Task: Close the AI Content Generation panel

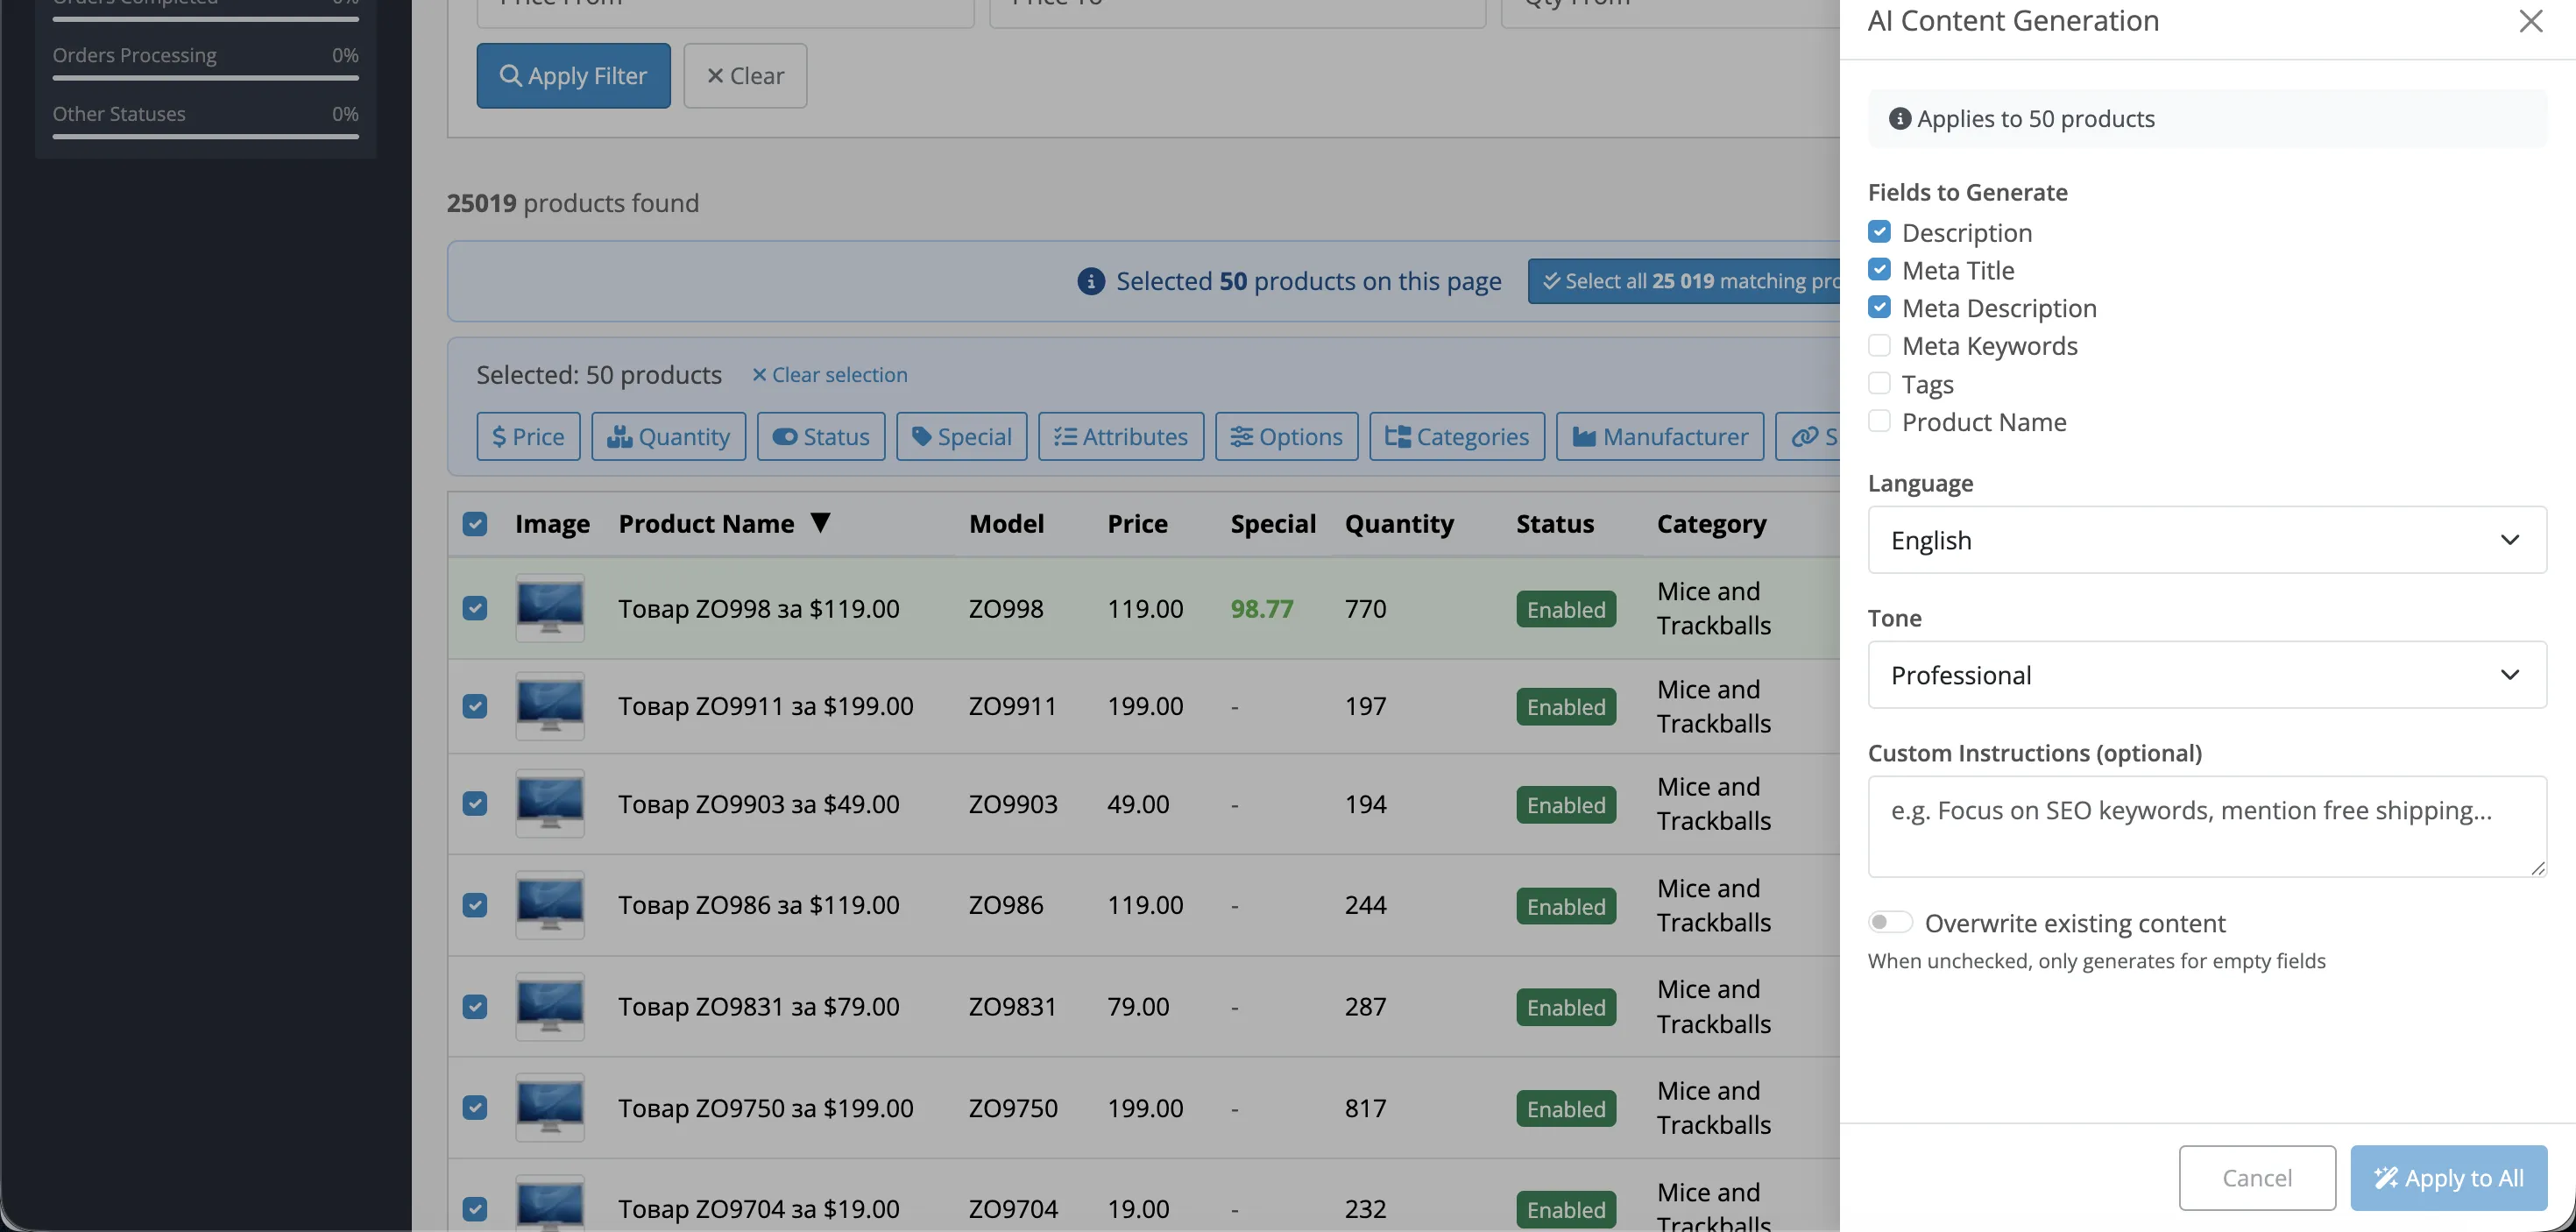Action: coord(2530,21)
